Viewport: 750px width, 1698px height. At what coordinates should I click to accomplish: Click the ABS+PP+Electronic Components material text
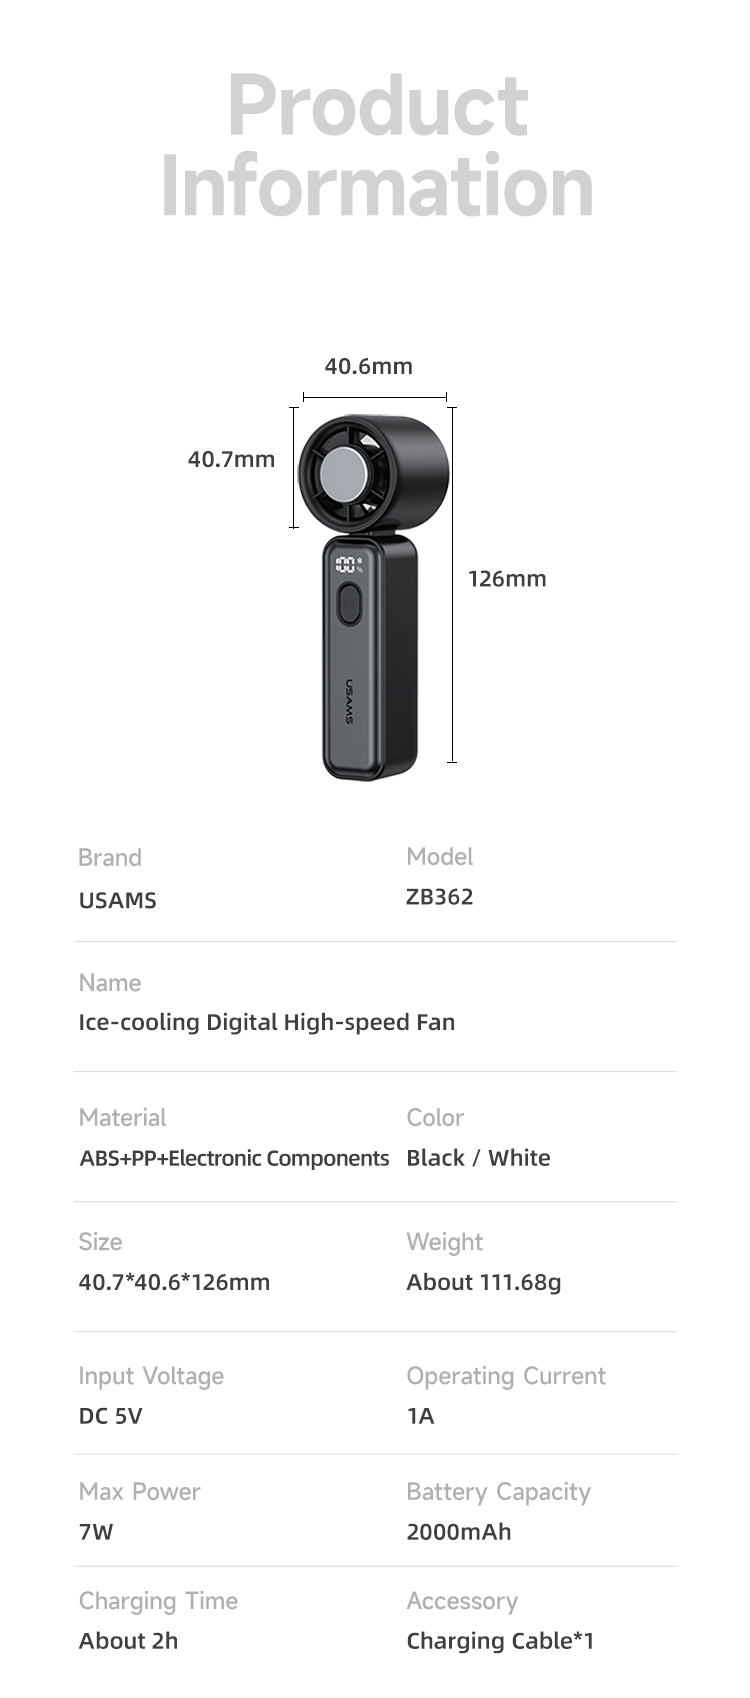click(x=234, y=1158)
